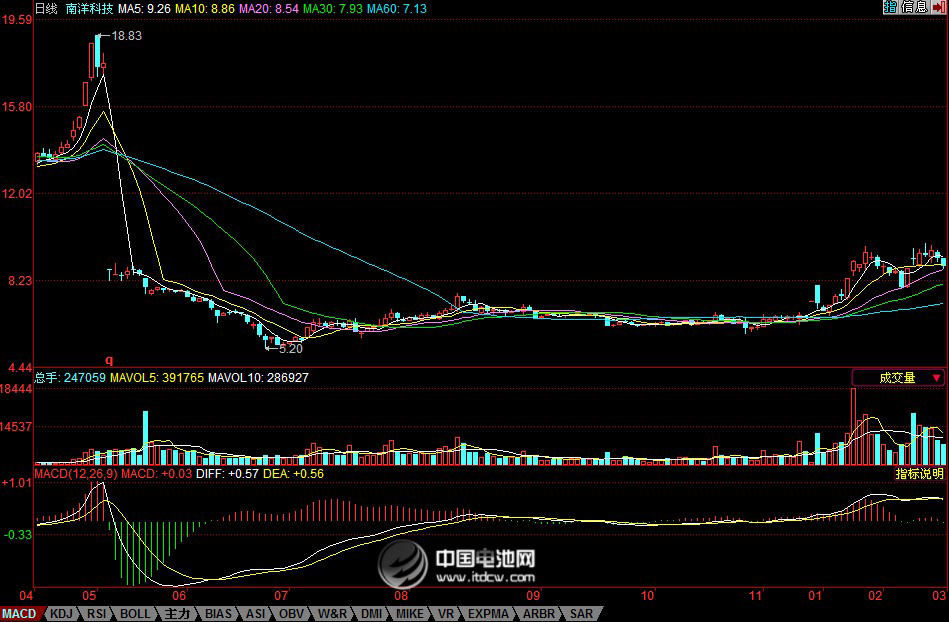Switch to the 主力 tab
This screenshot has width=949, height=622.
point(178,613)
